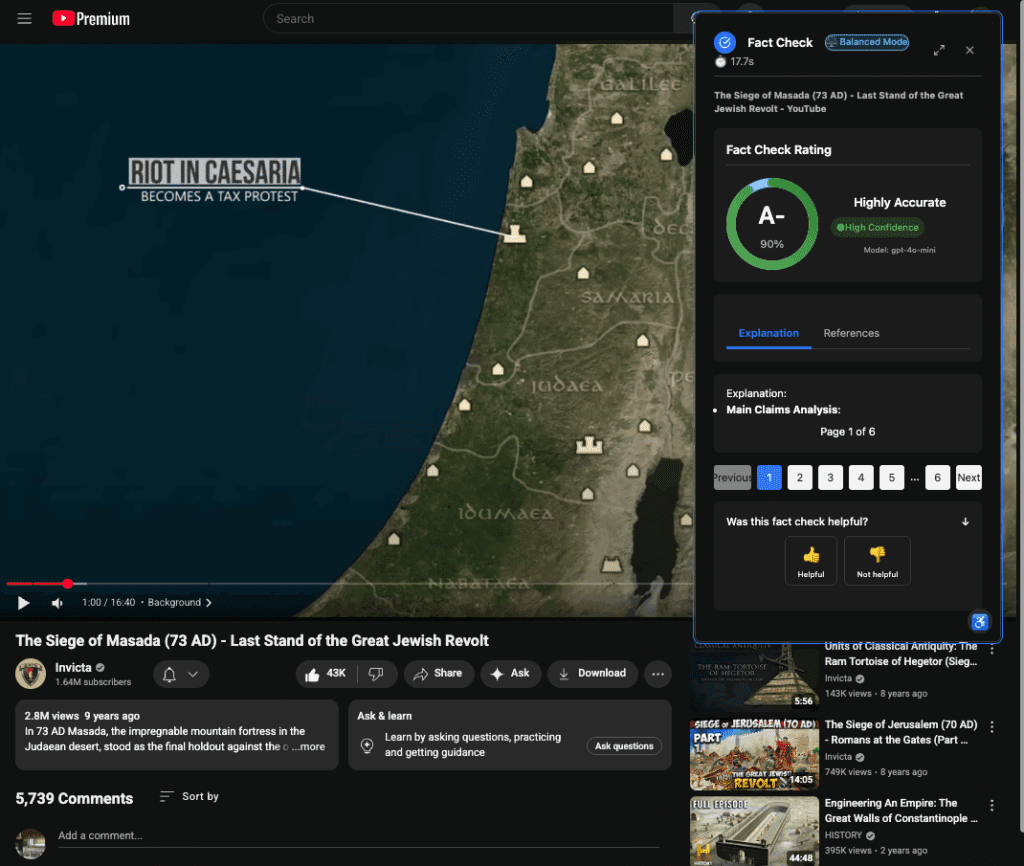
Task: Go to Next explanation page
Action: [x=968, y=477]
